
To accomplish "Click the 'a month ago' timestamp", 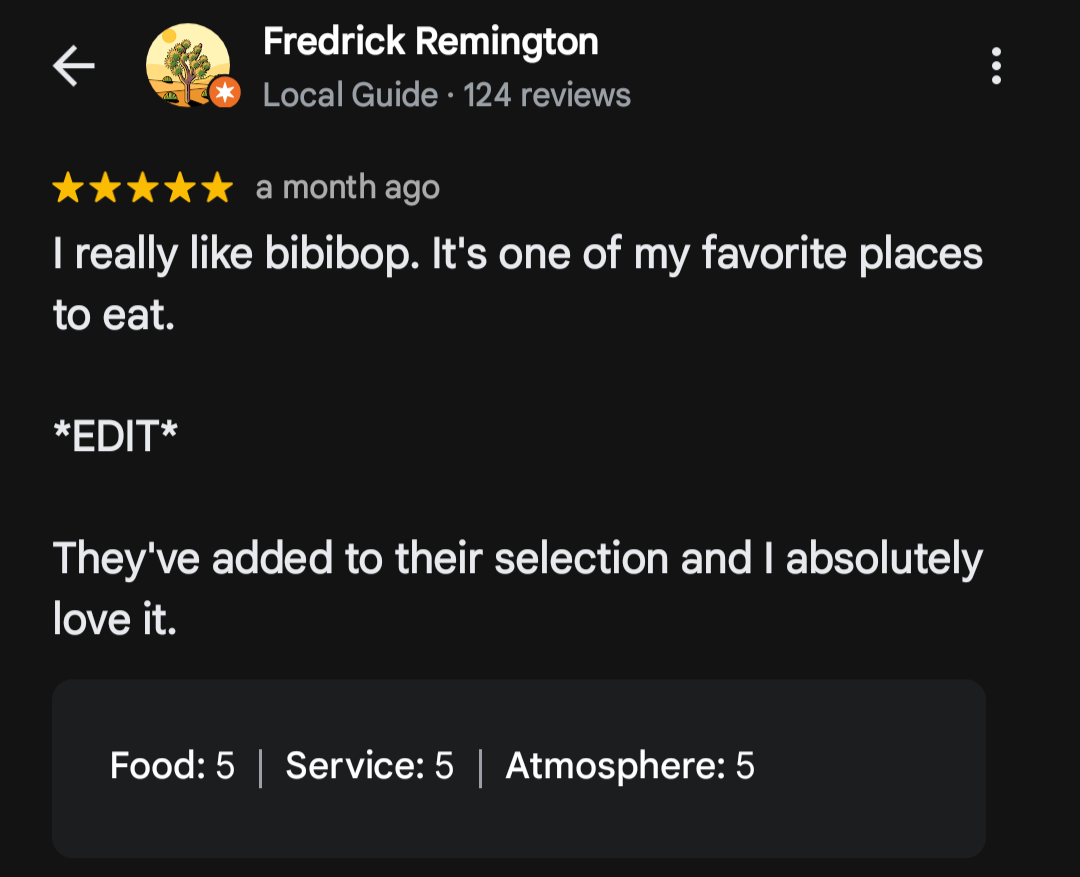I will point(347,188).
